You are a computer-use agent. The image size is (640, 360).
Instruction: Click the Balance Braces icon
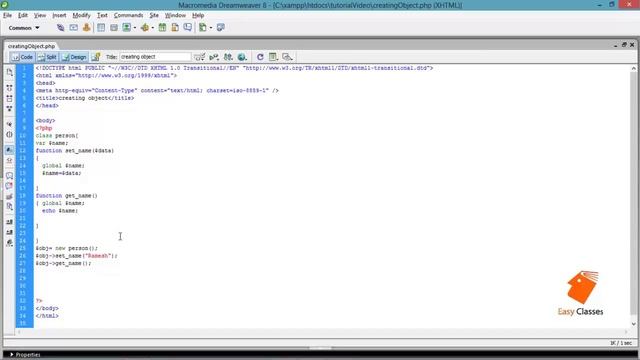pyautogui.click(x=9, y=135)
